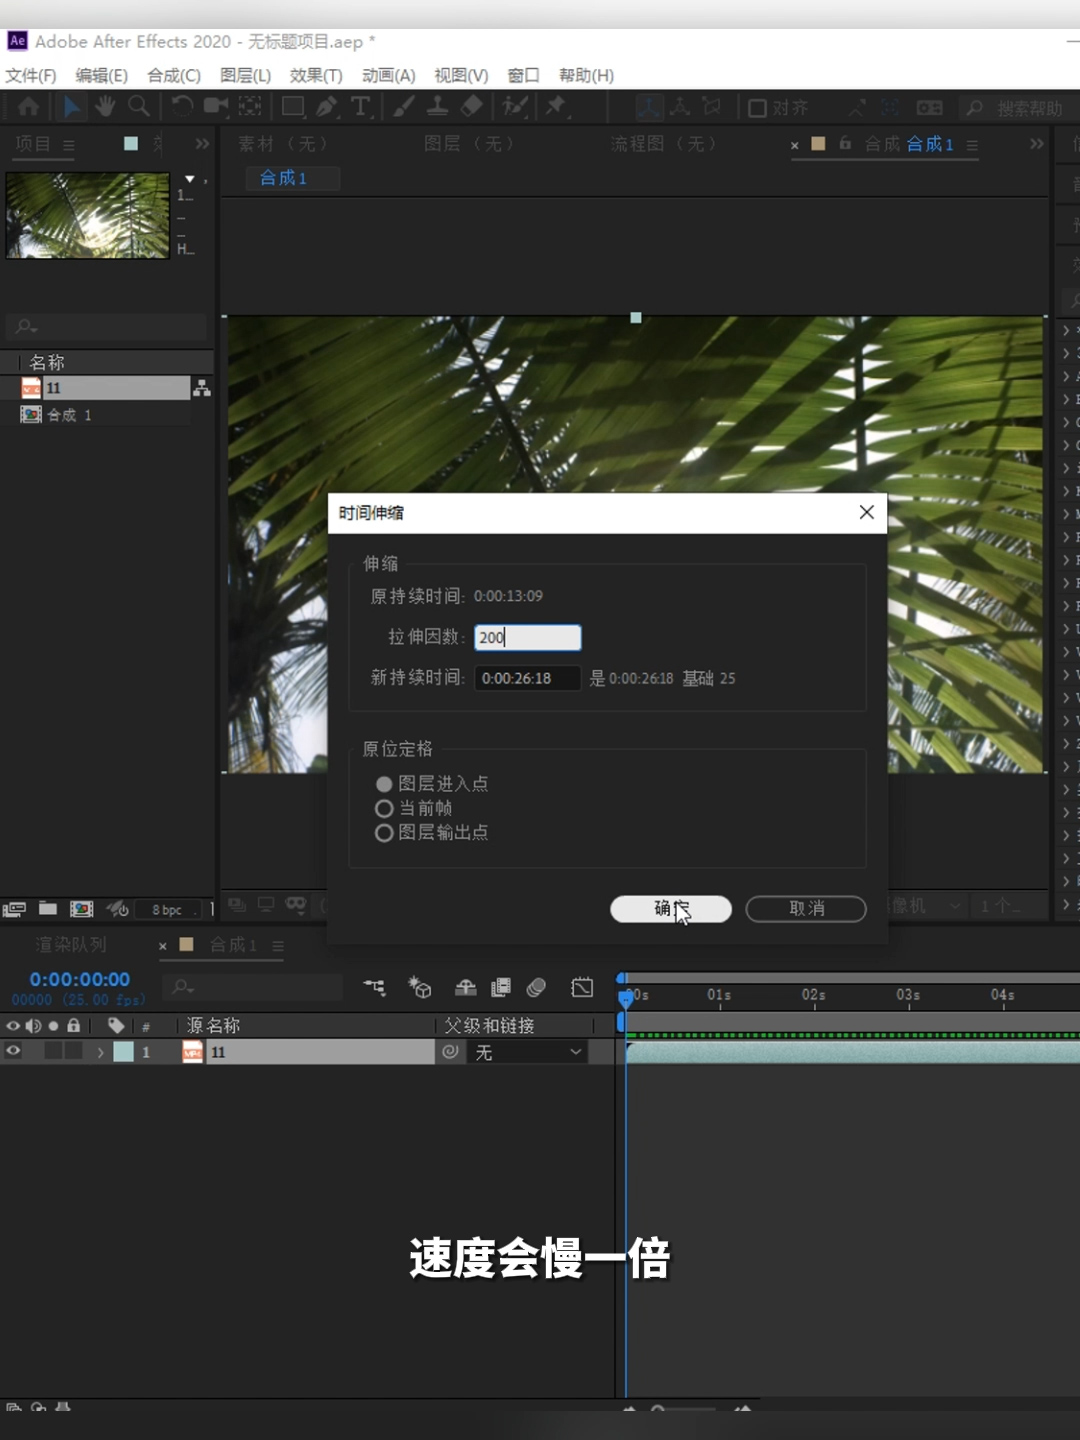Select the Unified Camera tool
Image resolution: width=1080 pixels, height=1440 pixels.
[215, 106]
